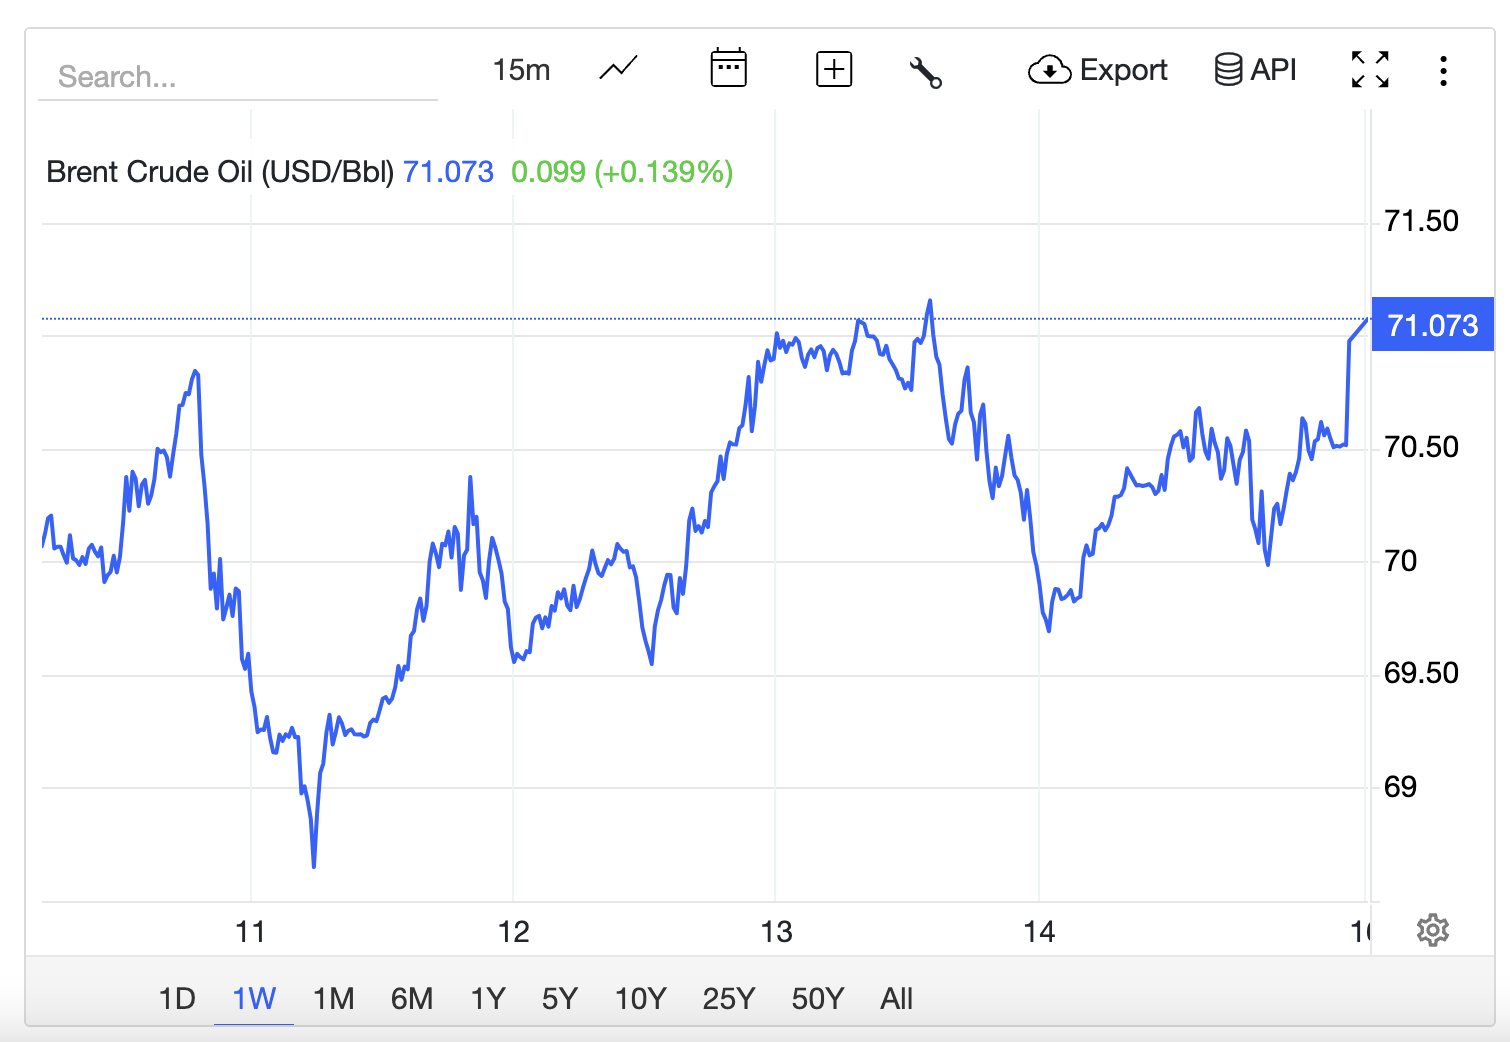Add comparison with plus square icon

[834, 69]
